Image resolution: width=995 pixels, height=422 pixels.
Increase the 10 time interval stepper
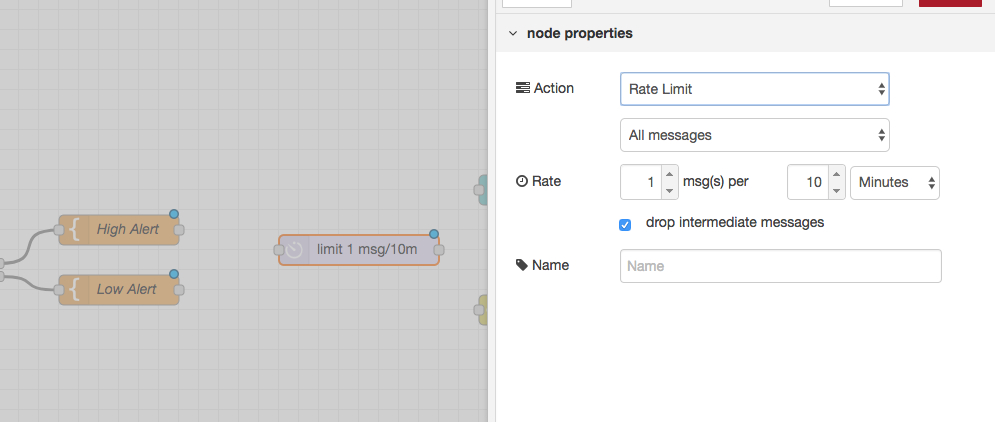point(837,175)
